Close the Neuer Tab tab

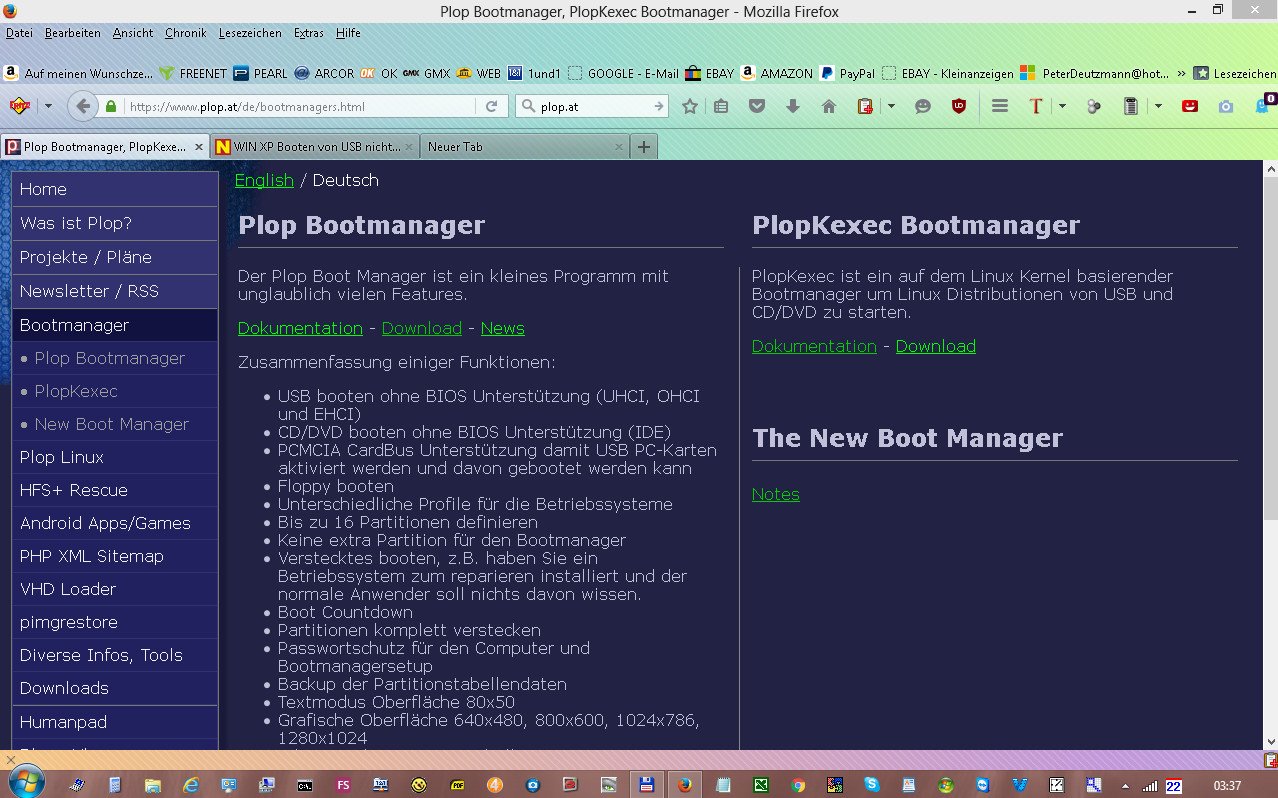tap(619, 147)
